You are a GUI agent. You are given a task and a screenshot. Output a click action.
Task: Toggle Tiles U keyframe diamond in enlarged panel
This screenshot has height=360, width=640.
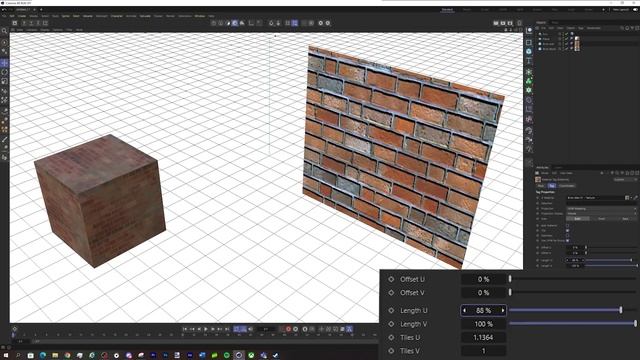point(391,338)
